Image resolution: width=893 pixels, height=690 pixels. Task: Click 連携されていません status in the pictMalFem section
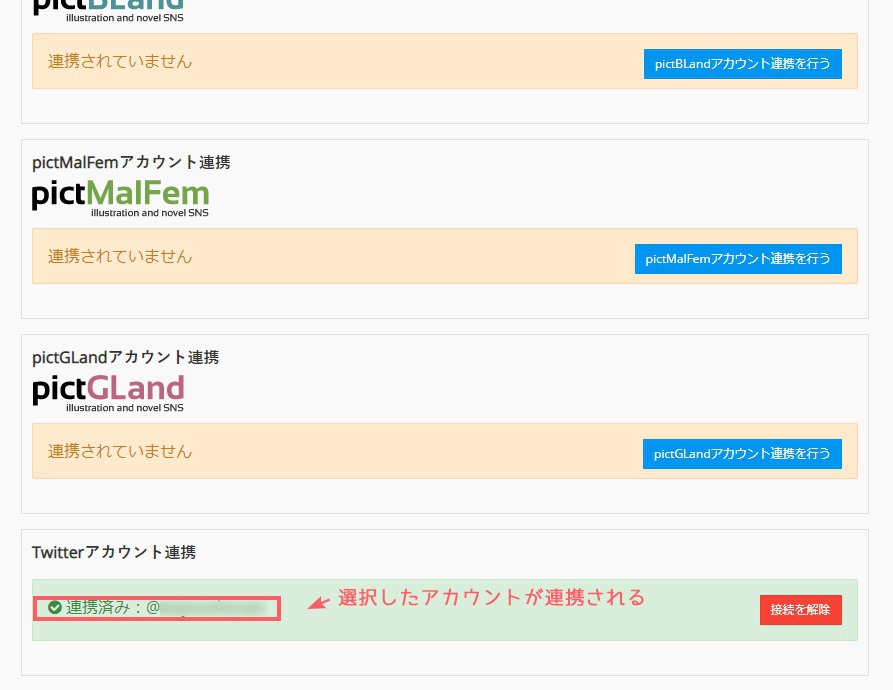click(120, 256)
